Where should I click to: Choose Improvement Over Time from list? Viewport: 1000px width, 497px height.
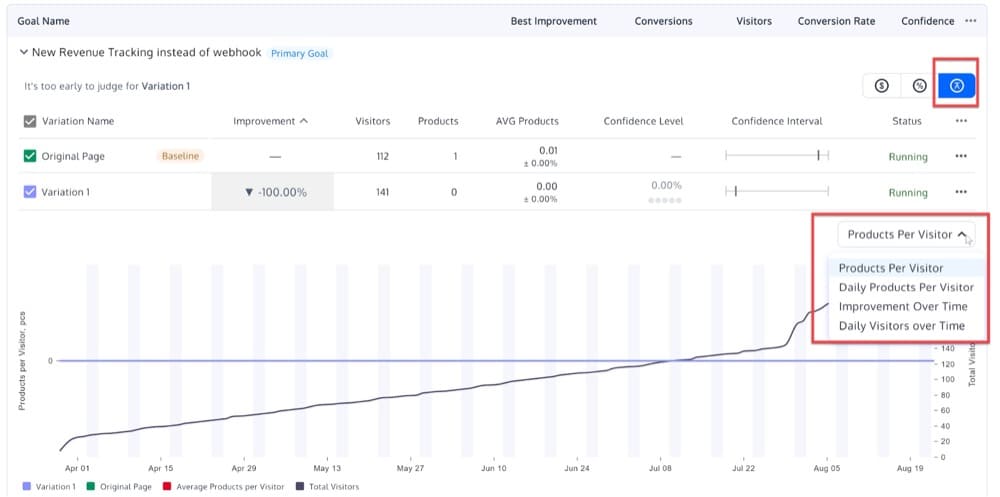(902, 306)
